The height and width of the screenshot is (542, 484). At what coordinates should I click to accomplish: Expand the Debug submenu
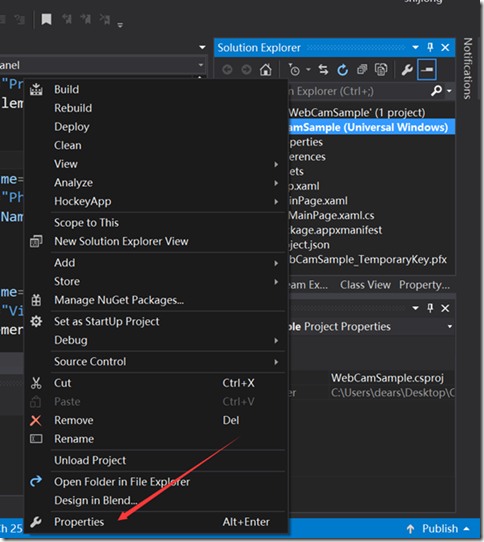click(x=276, y=340)
